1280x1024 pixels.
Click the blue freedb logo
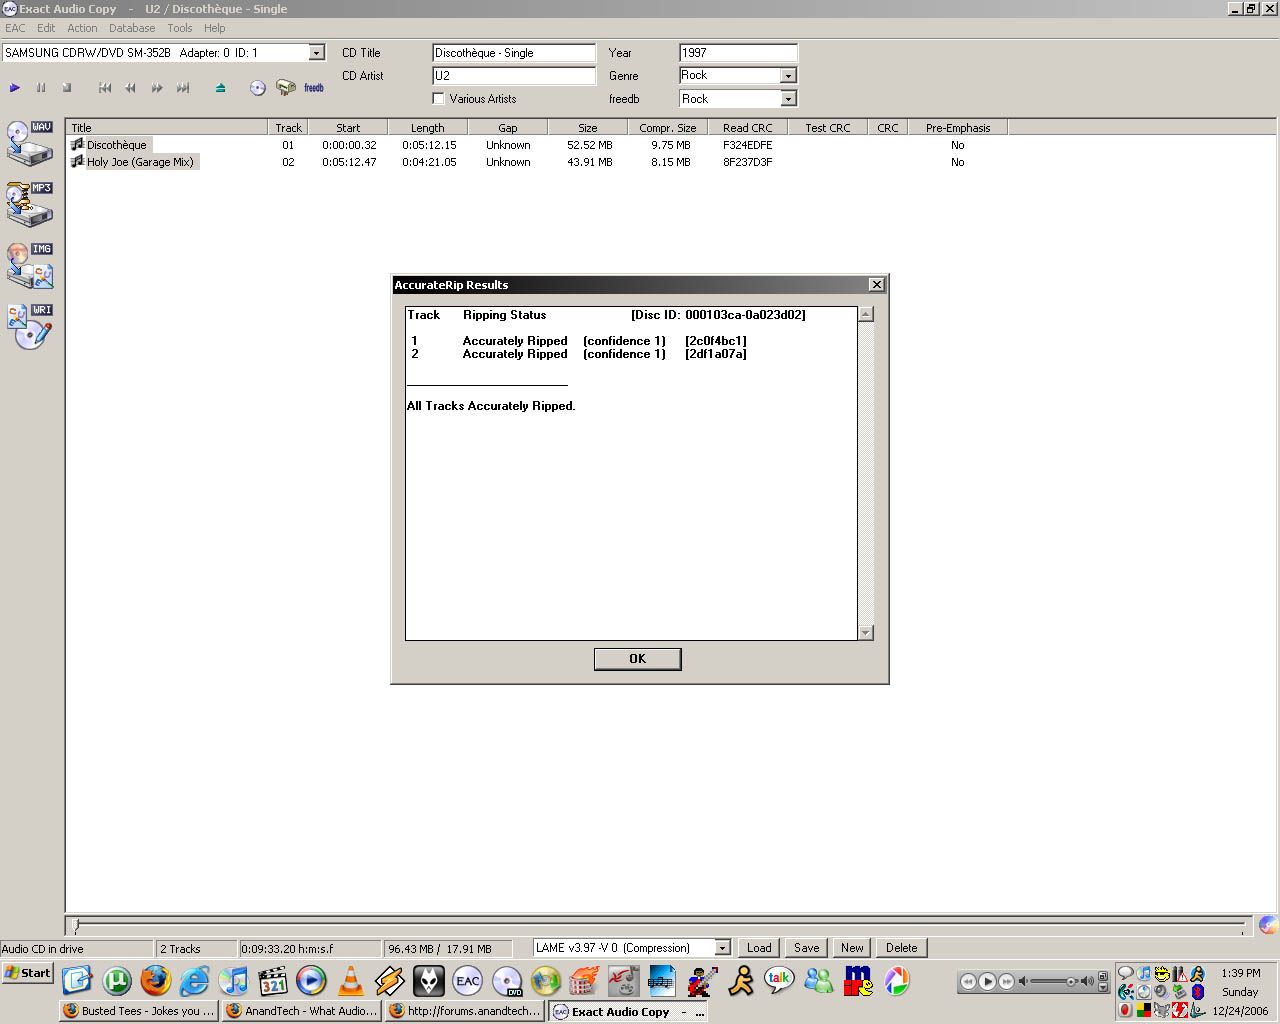[314, 88]
